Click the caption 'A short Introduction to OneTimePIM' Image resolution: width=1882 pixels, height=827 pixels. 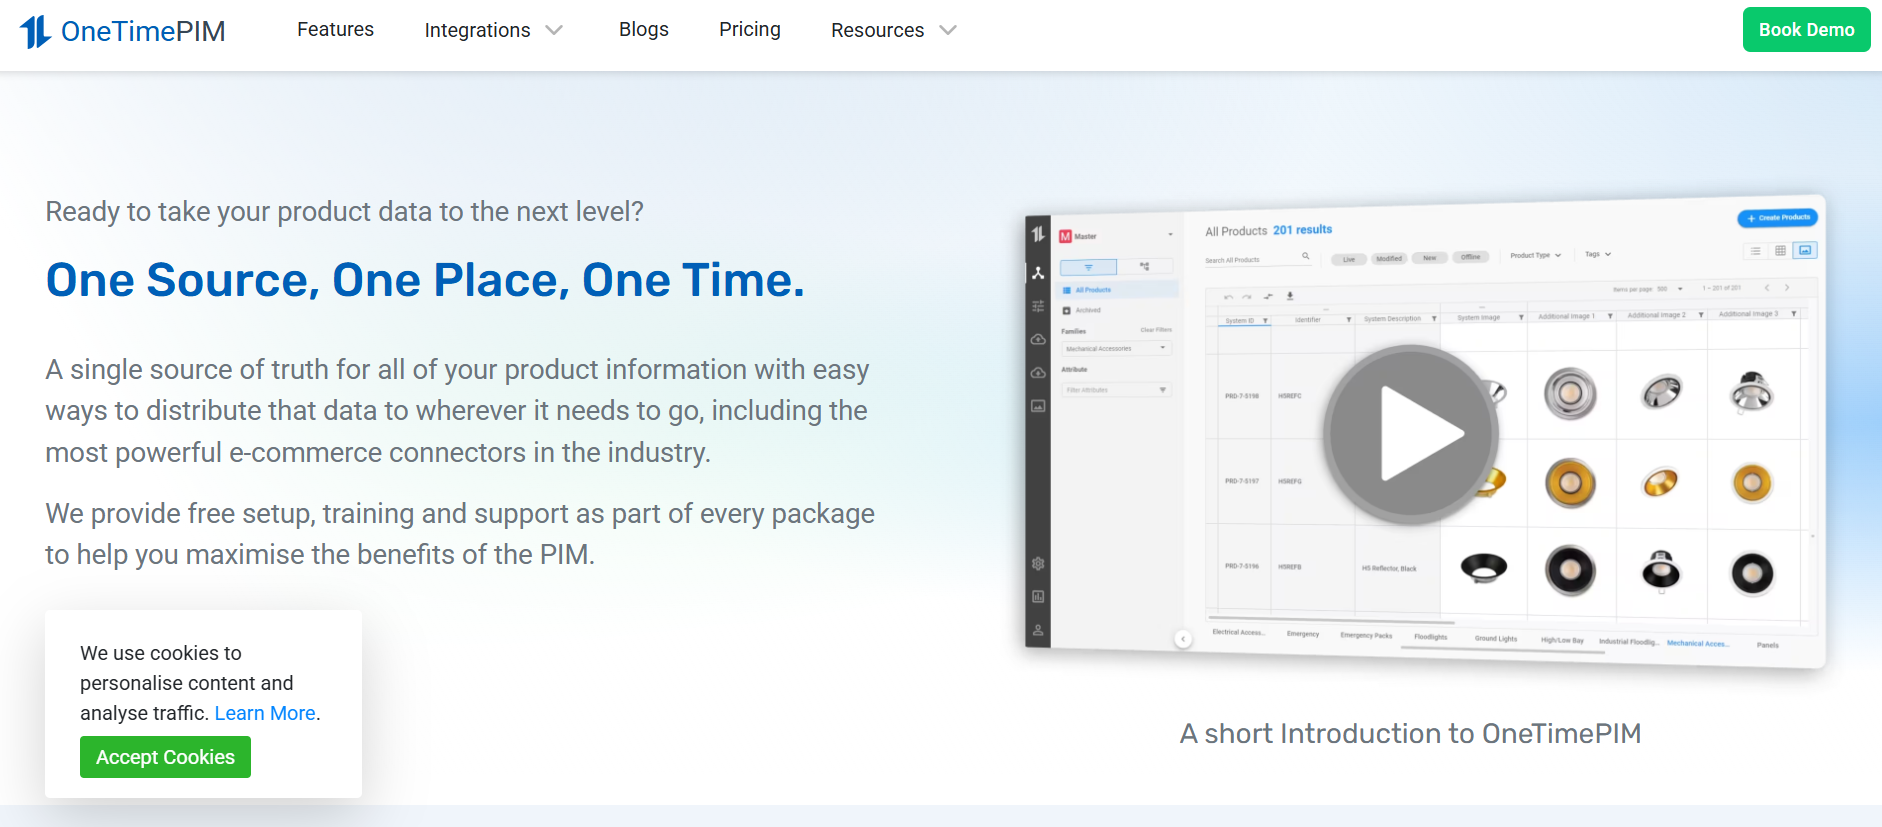coord(1410,733)
